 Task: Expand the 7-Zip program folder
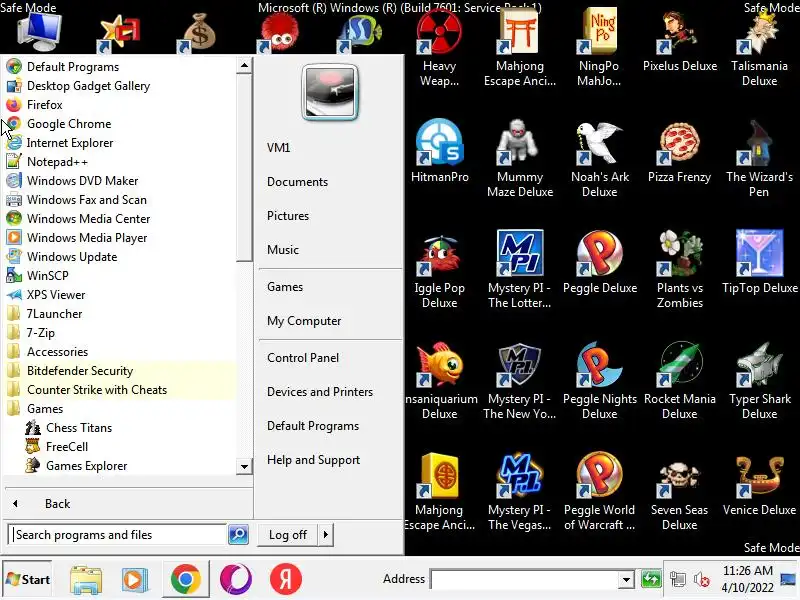click(40, 333)
